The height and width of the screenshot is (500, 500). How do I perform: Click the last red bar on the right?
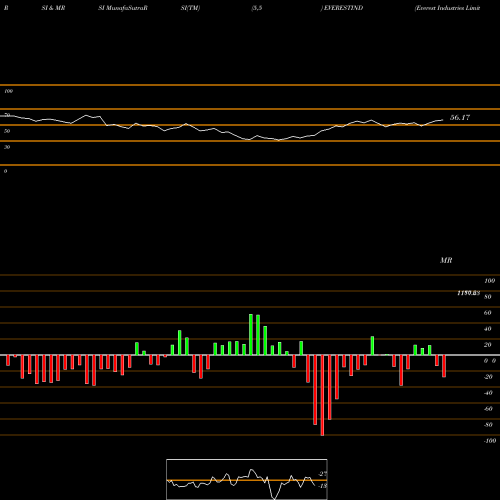(444, 366)
